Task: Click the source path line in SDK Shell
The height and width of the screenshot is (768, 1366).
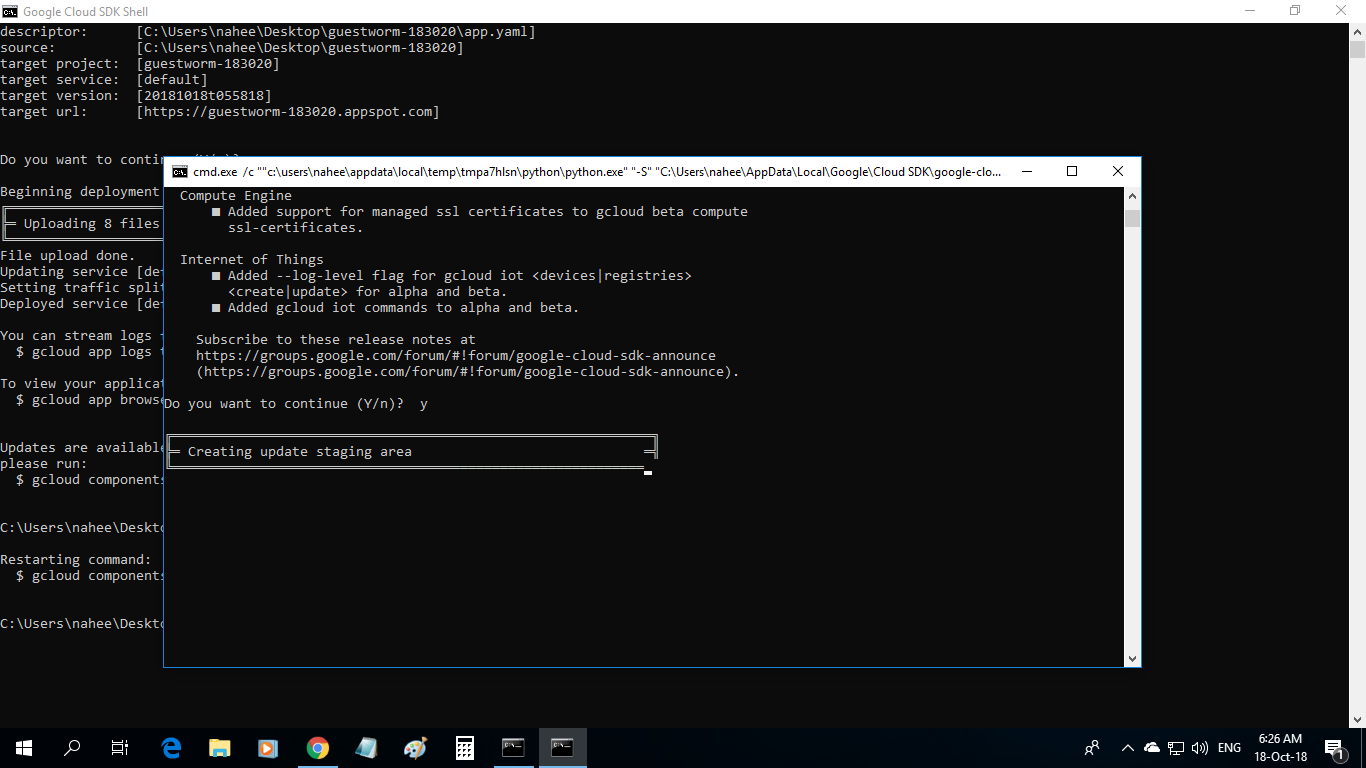Action: click(232, 48)
